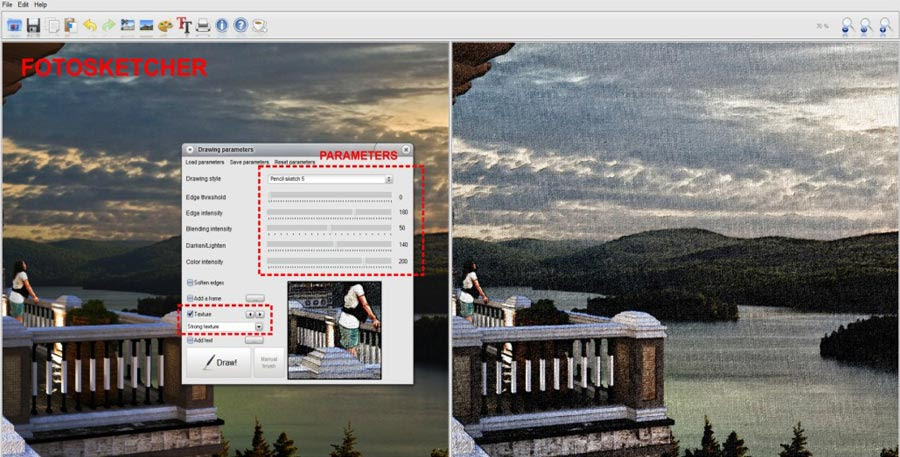
Task: Click the middle magnifier zoom icon
Action: [866, 26]
